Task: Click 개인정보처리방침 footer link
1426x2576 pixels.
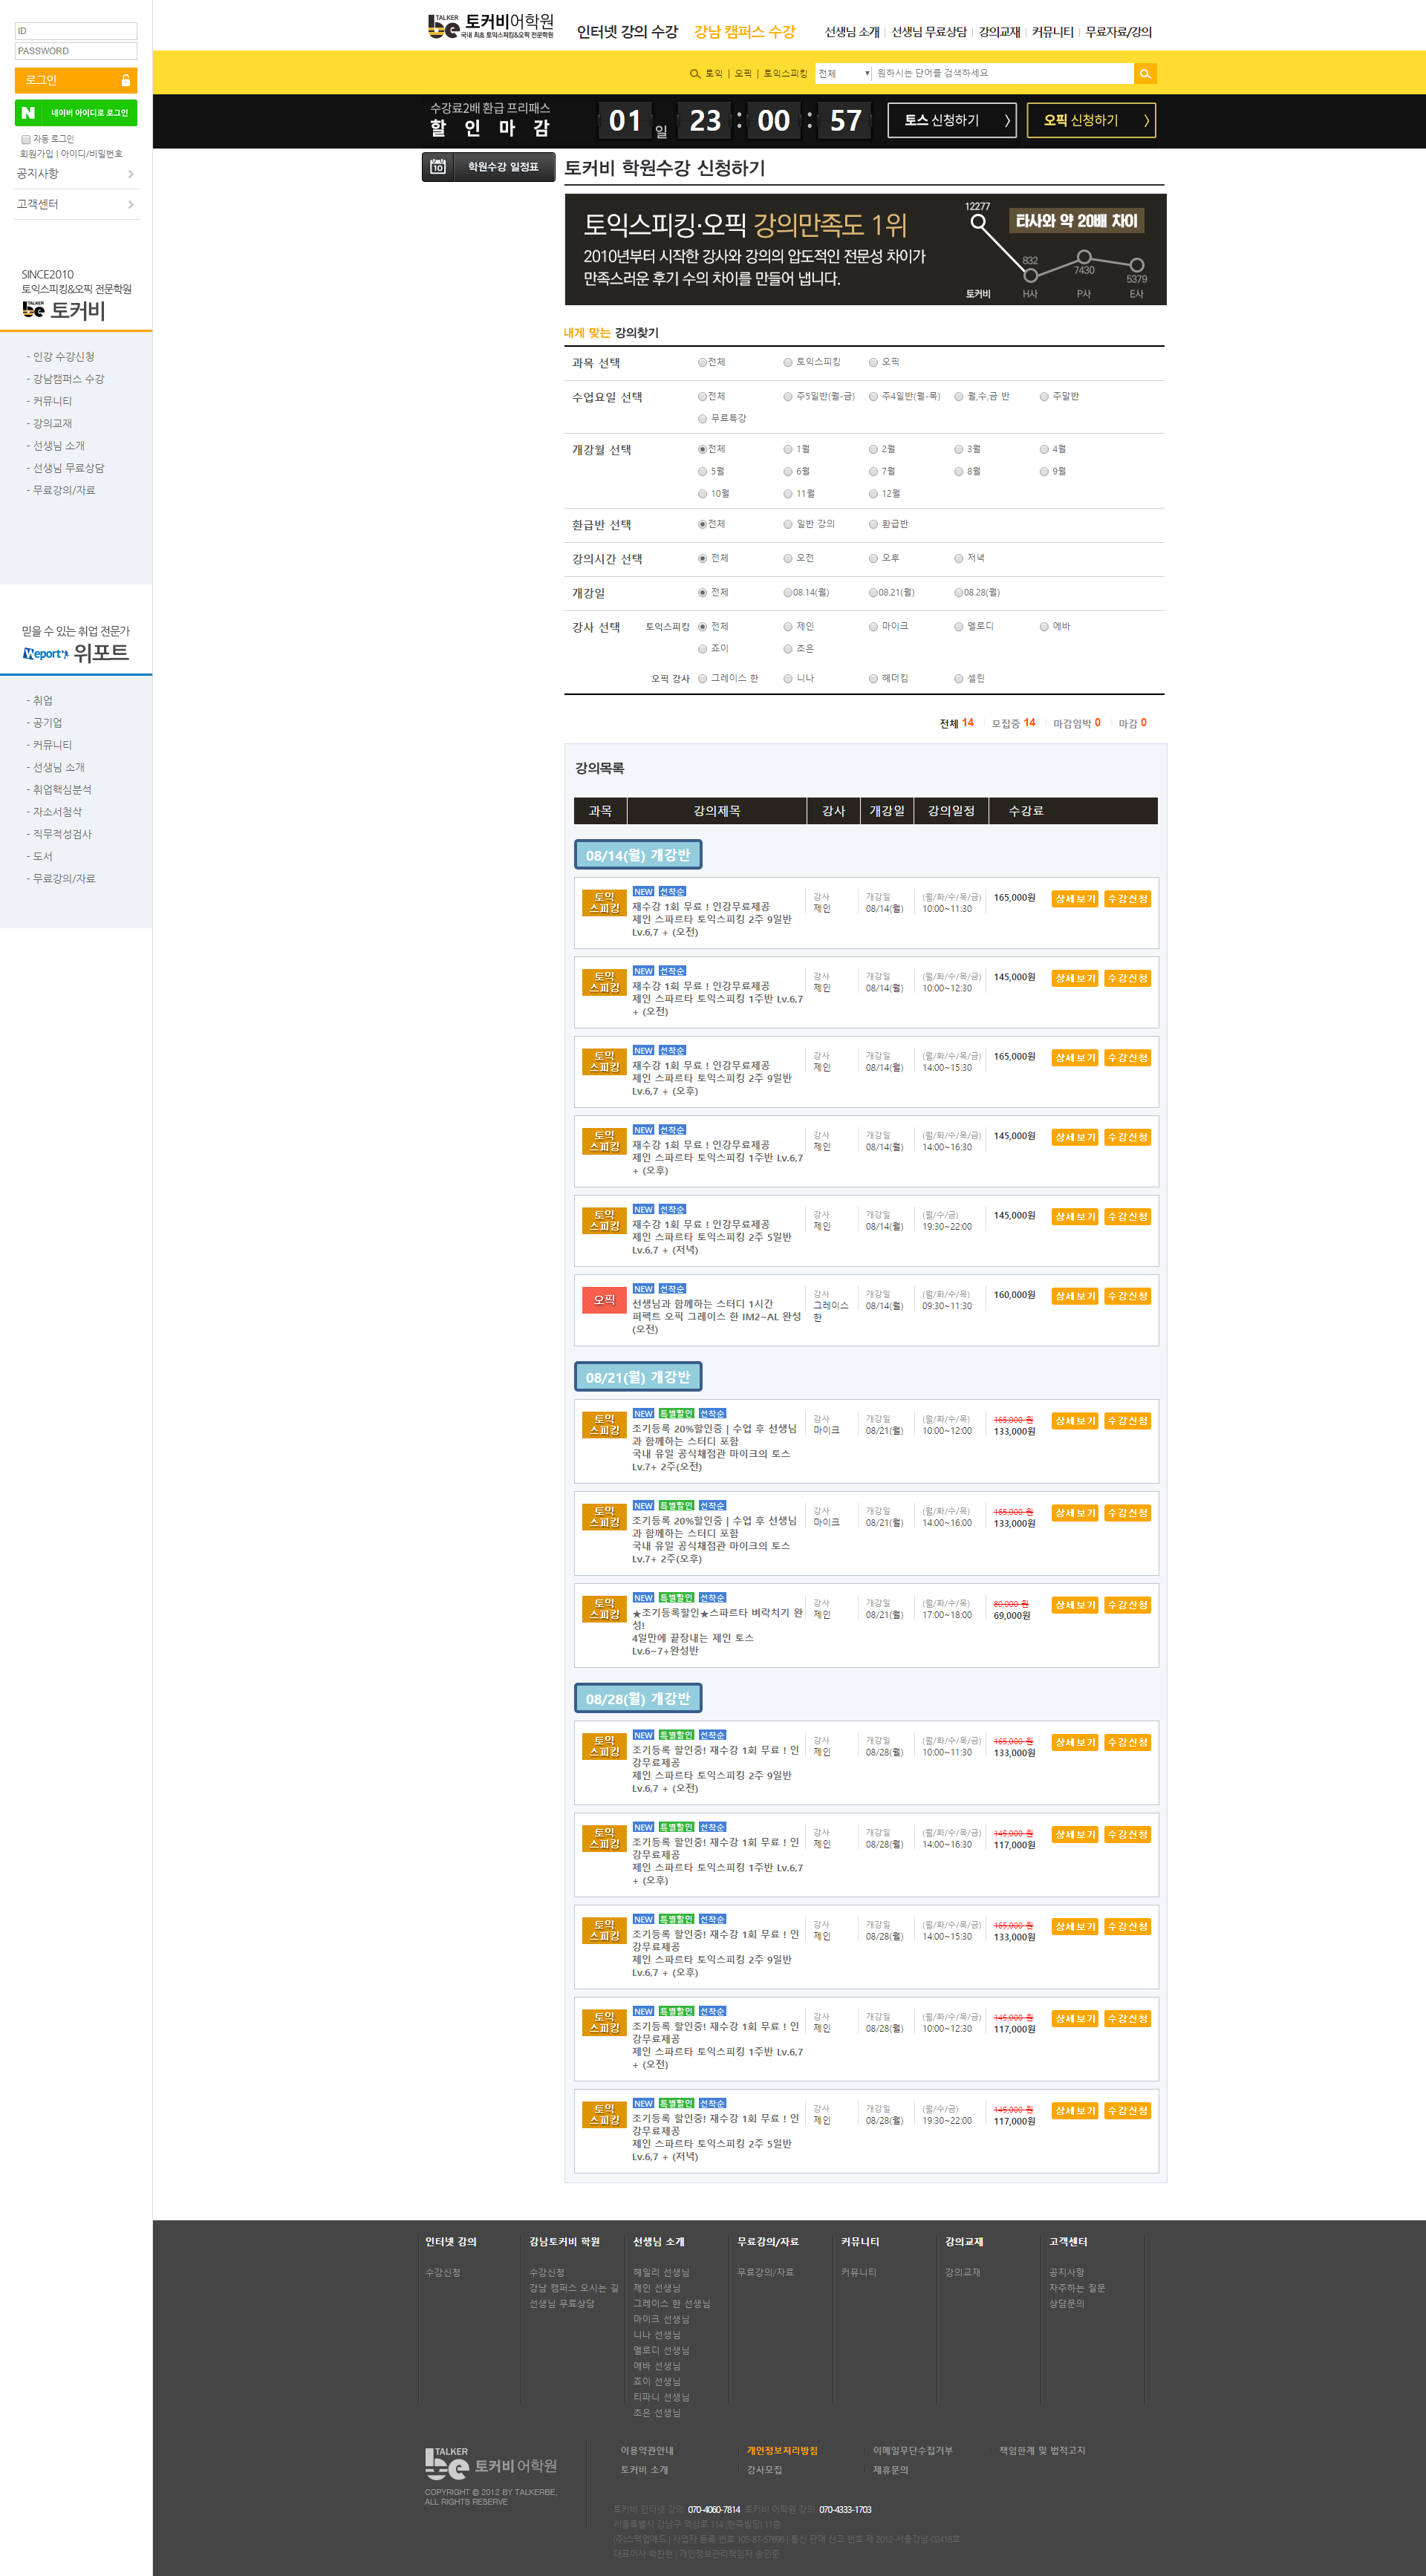Action: 782,2451
